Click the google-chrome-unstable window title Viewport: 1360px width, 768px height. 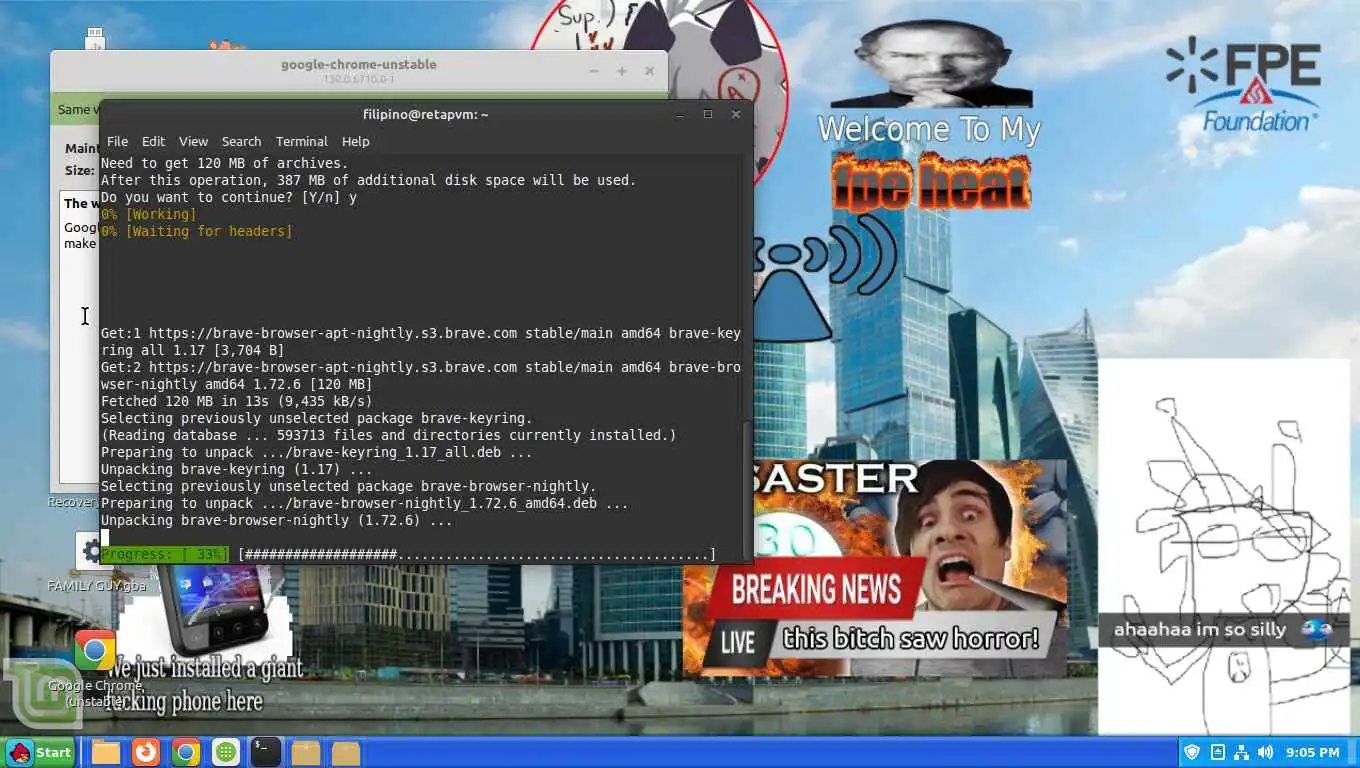pos(358,64)
